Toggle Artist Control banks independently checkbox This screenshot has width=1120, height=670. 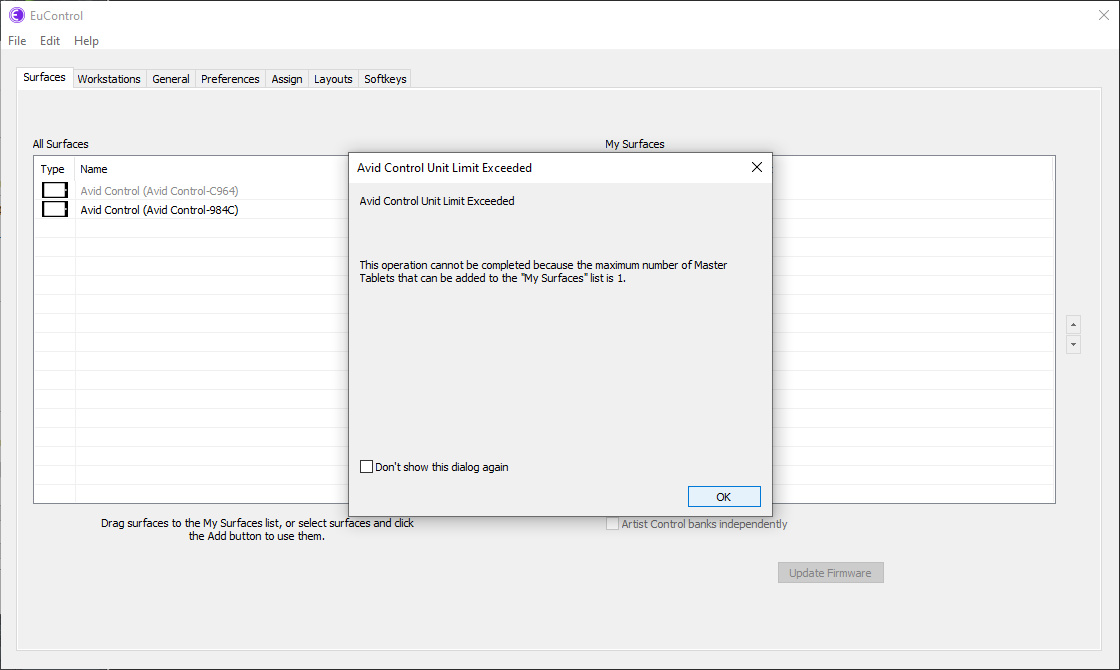(613, 524)
